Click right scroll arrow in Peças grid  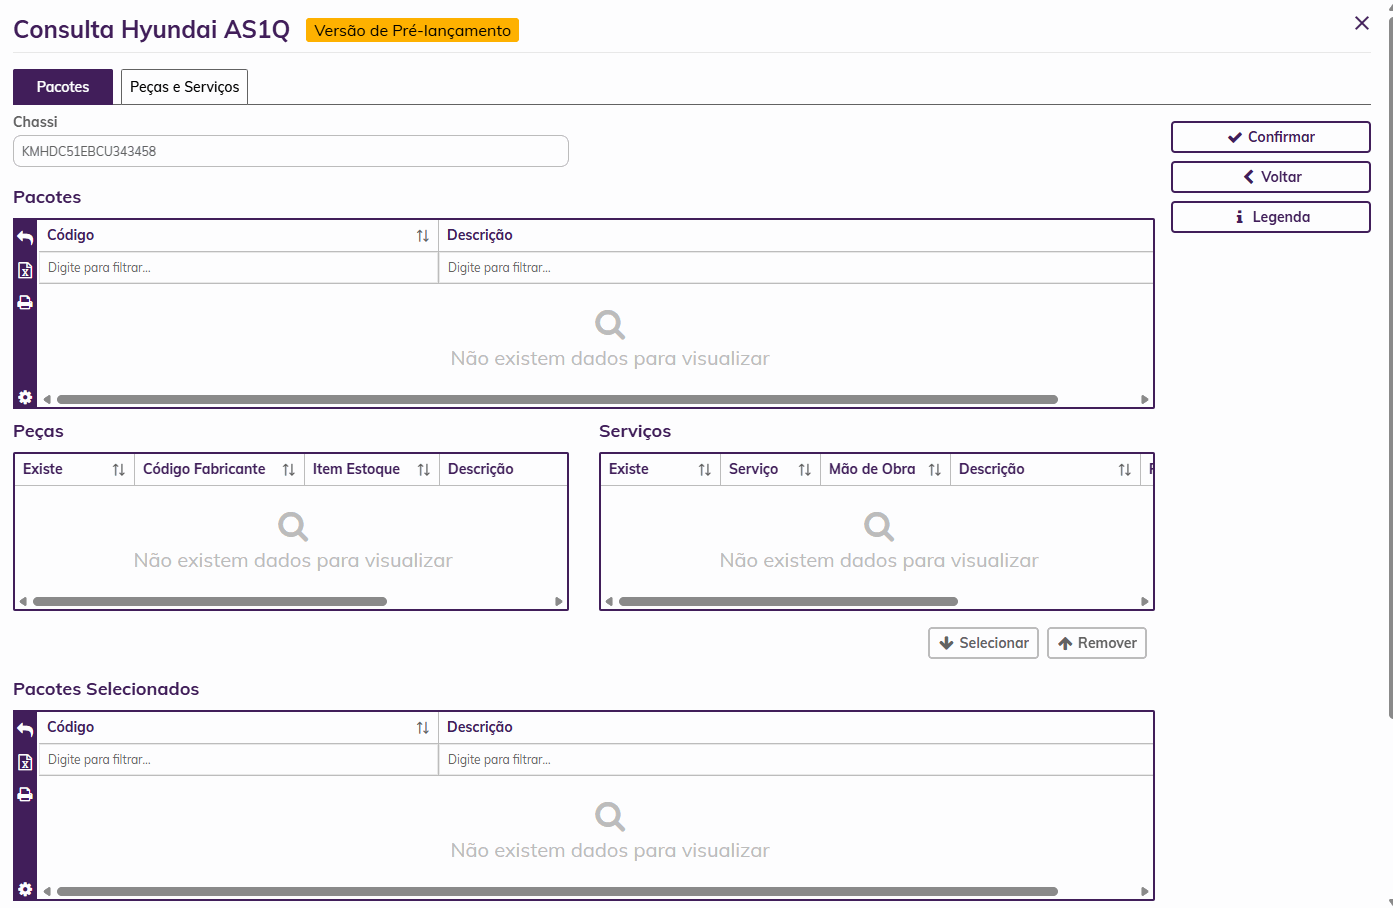(559, 602)
